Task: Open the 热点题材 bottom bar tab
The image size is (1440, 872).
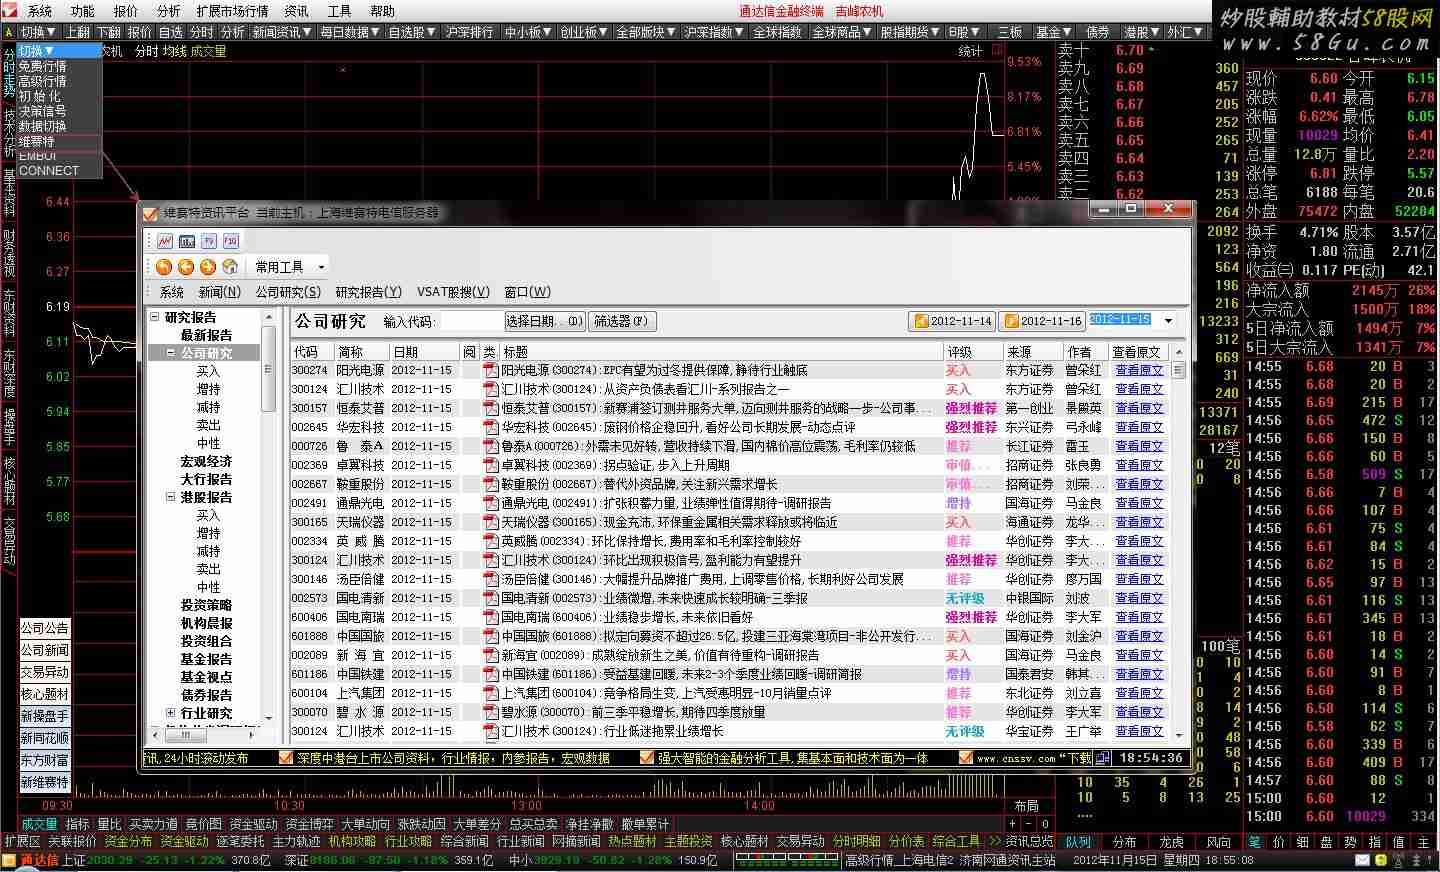Action: coord(632,842)
